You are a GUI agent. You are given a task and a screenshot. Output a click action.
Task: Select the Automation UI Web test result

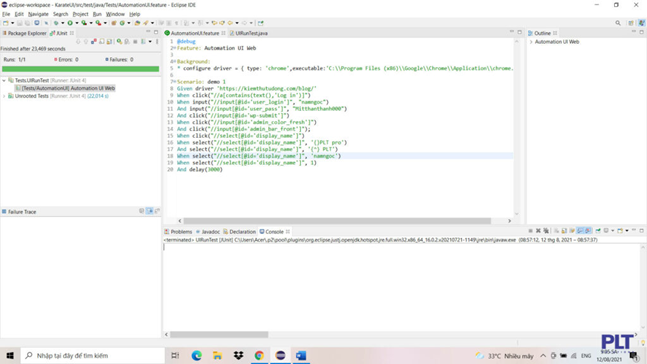point(65,88)
